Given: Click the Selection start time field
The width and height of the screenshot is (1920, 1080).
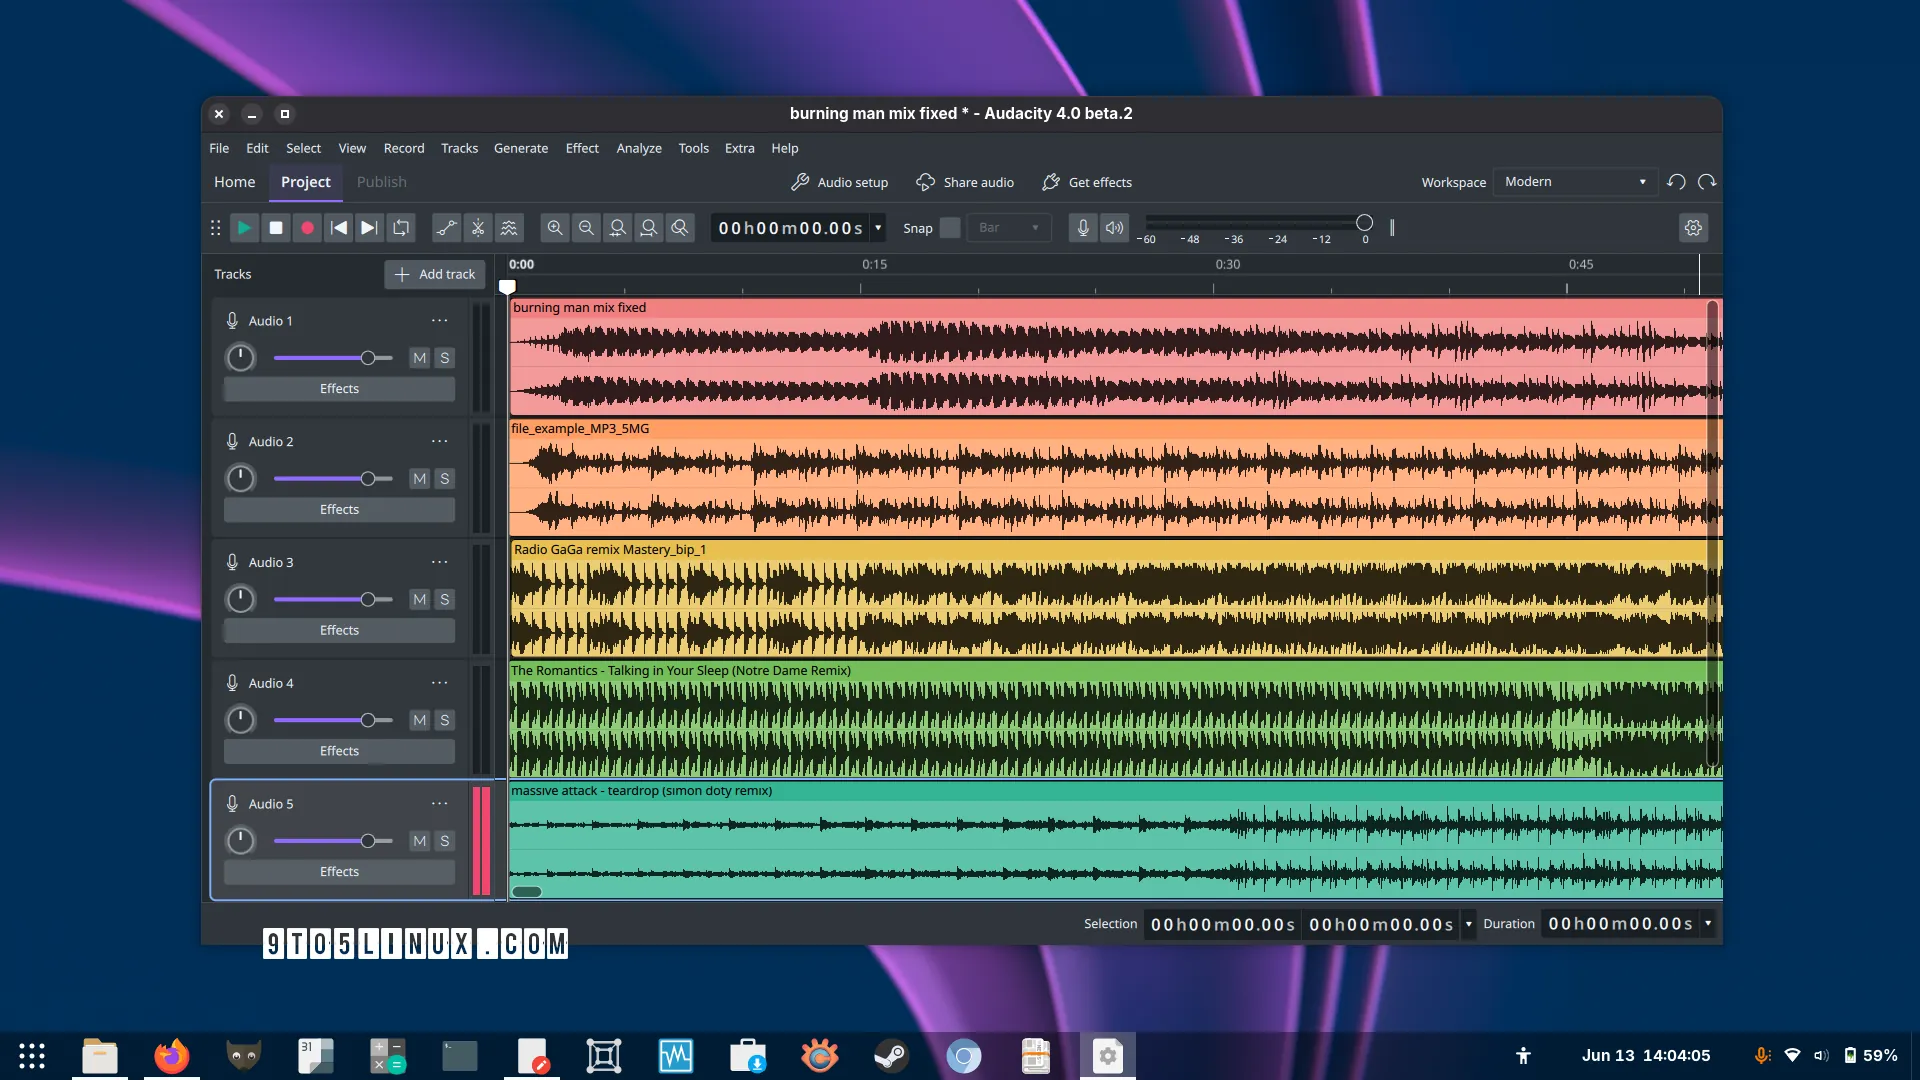Looking at the screenshot, I should (x=1222, y=924).
